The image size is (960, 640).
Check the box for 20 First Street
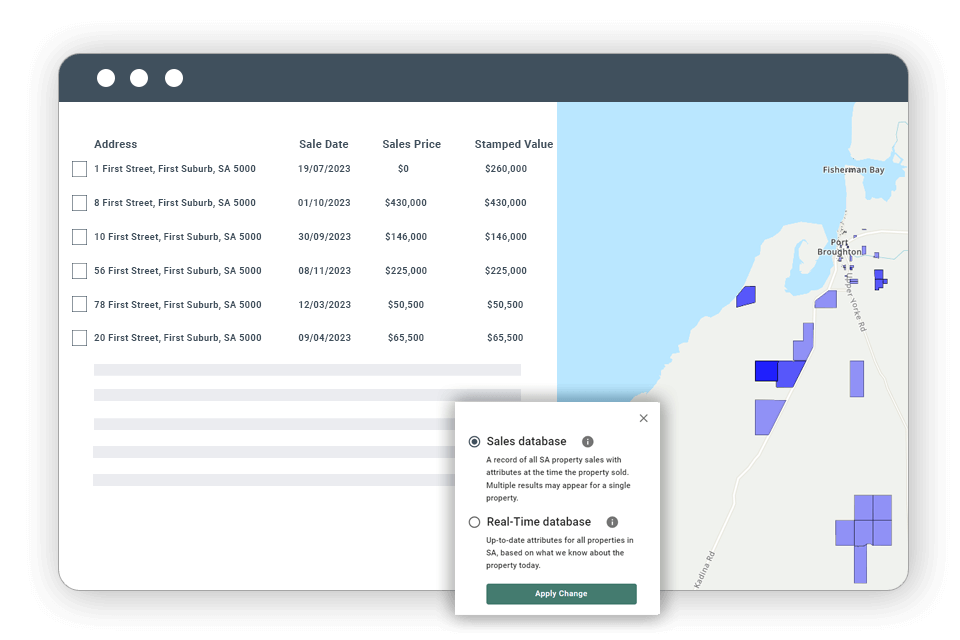79,338
